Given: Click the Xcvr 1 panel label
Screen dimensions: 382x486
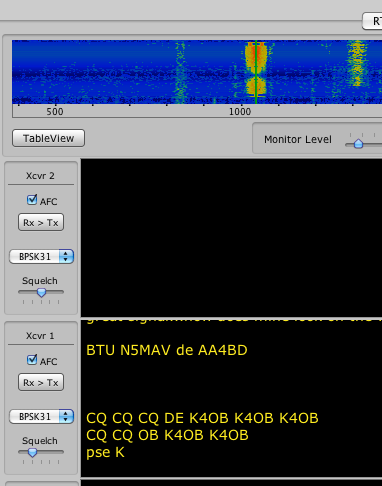Looking at the screenshot, I should 40,336.
